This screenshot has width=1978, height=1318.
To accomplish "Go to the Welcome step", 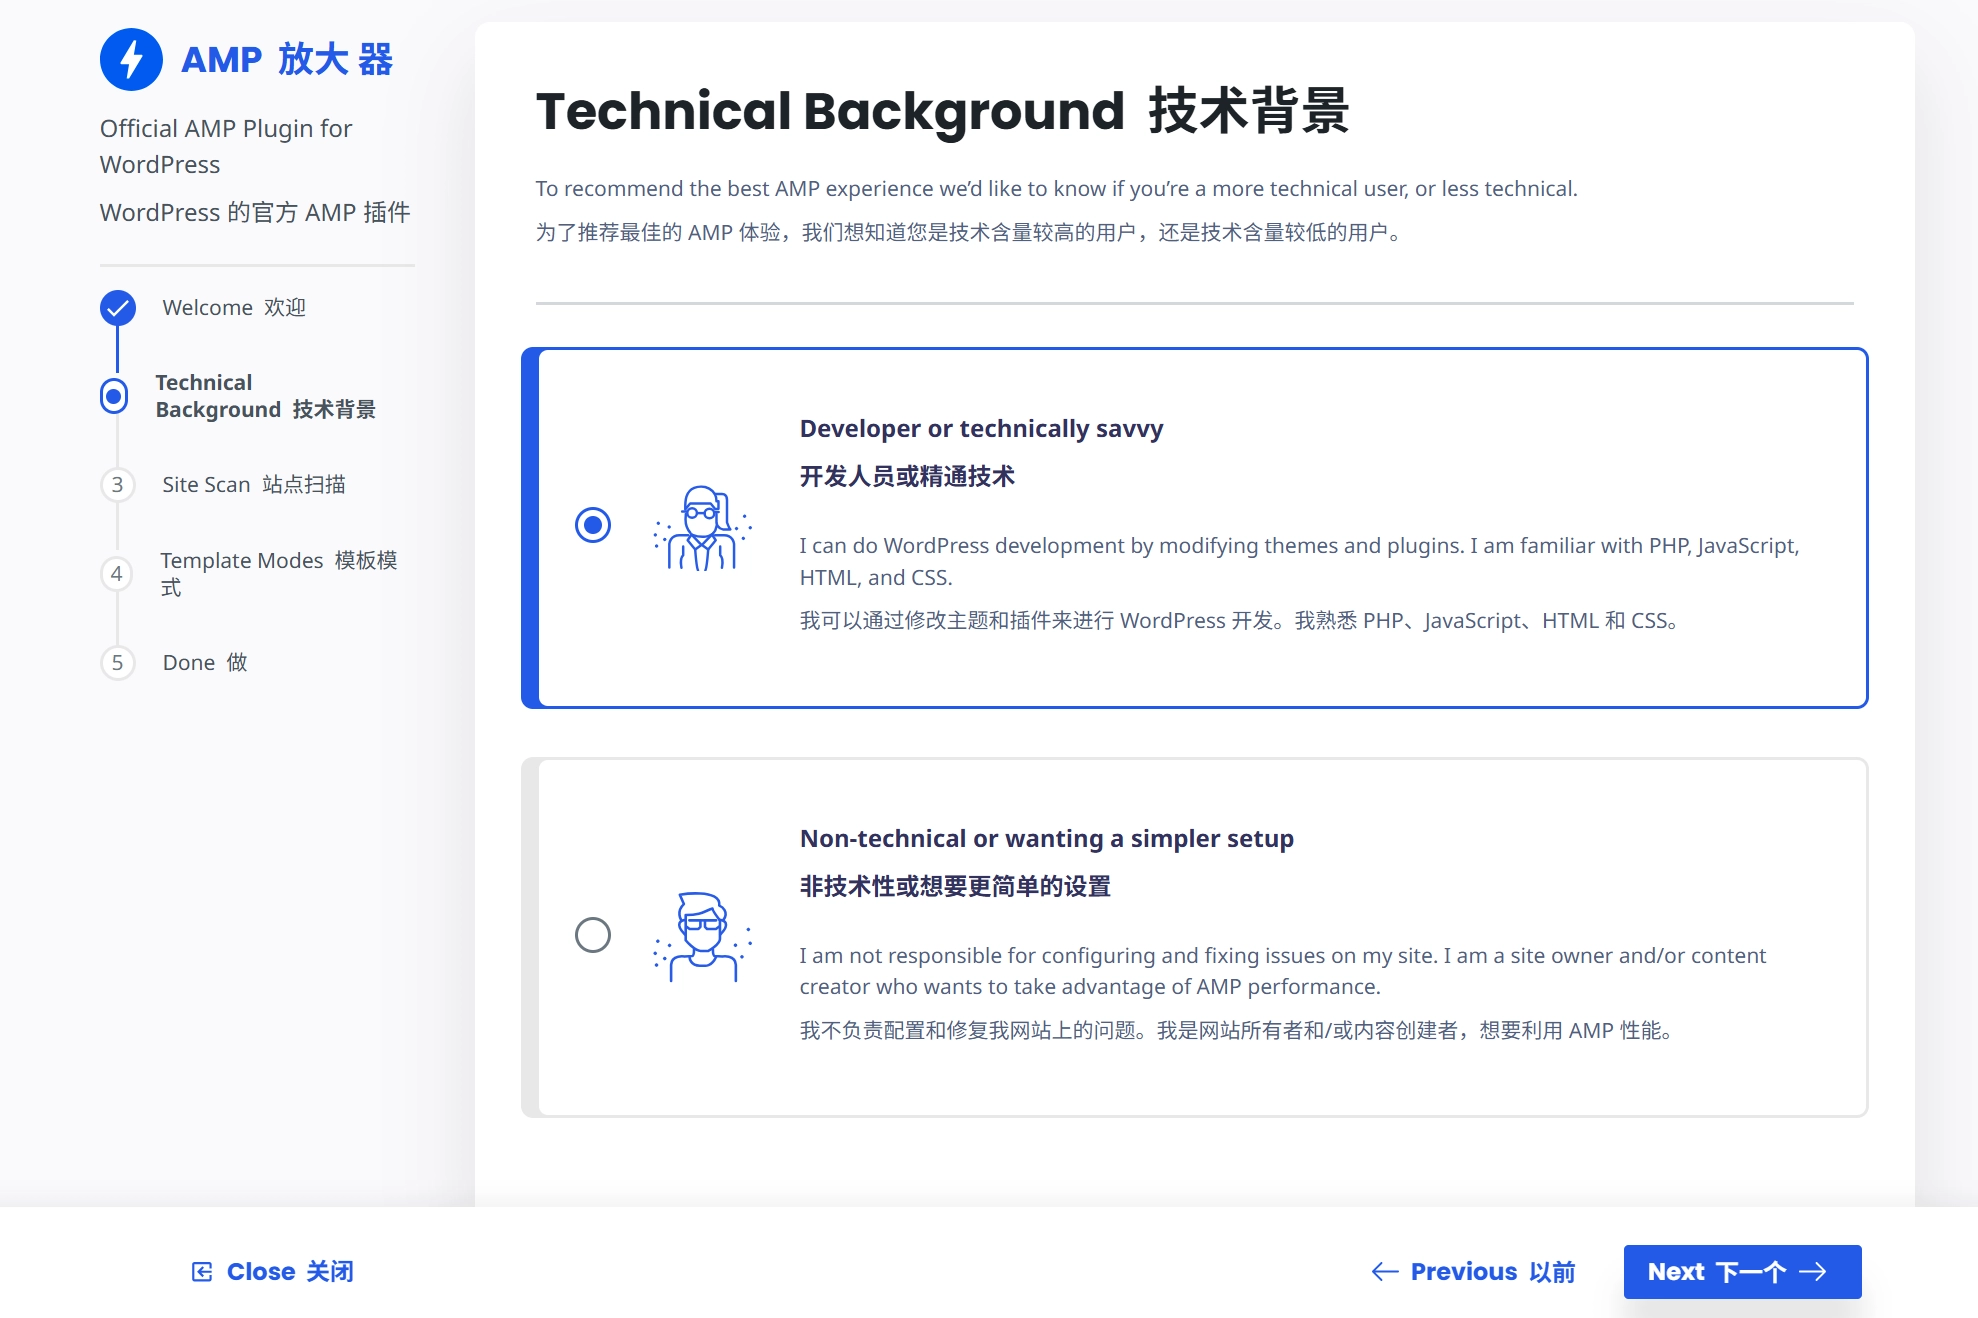I will 234,308.
